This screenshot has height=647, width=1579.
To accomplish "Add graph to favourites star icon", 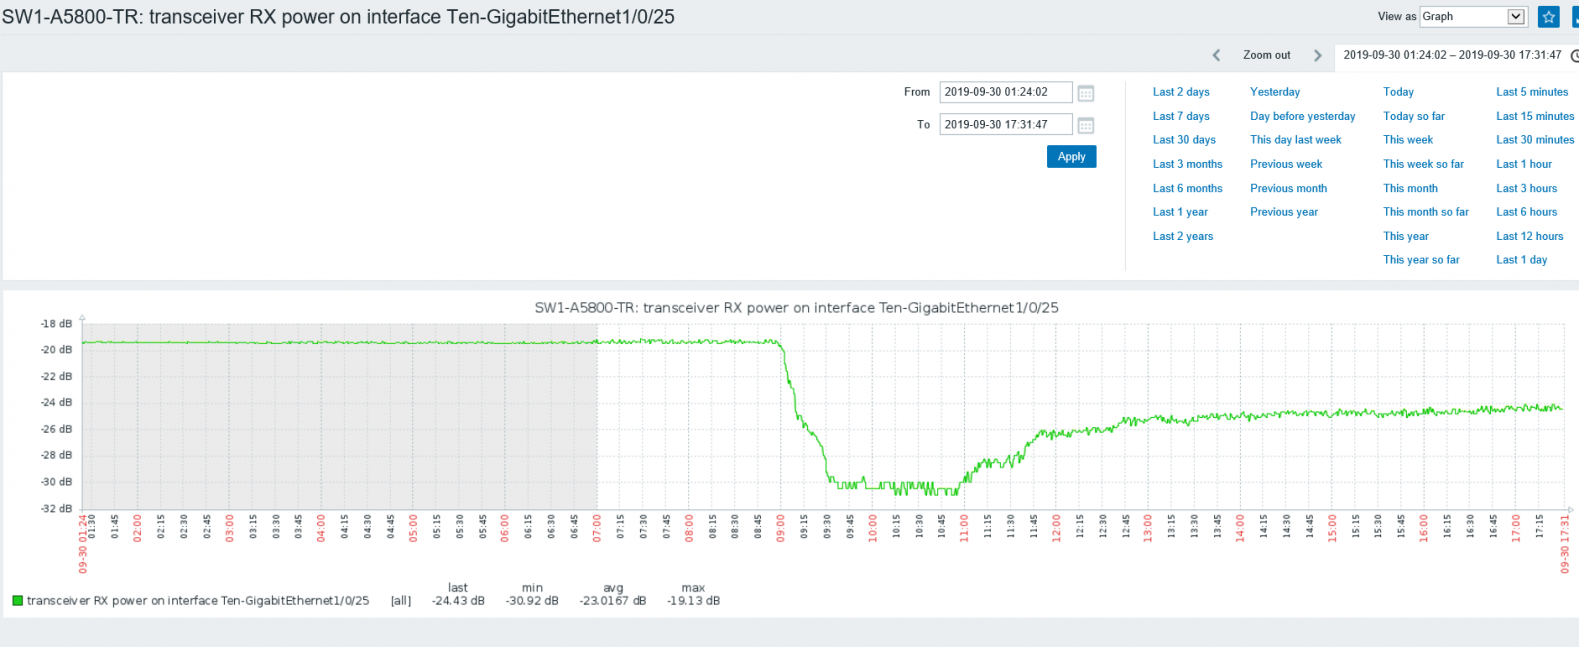I will pos(1548,17).
